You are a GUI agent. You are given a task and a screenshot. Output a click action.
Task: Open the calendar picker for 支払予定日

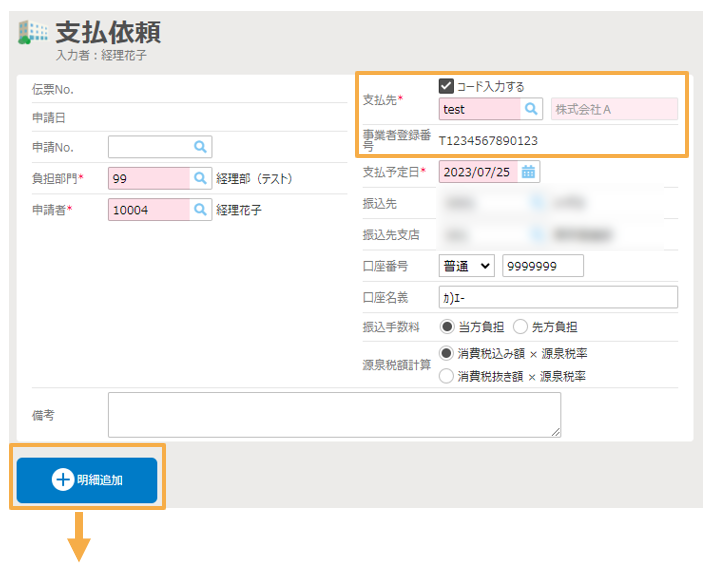pos(529,172)
